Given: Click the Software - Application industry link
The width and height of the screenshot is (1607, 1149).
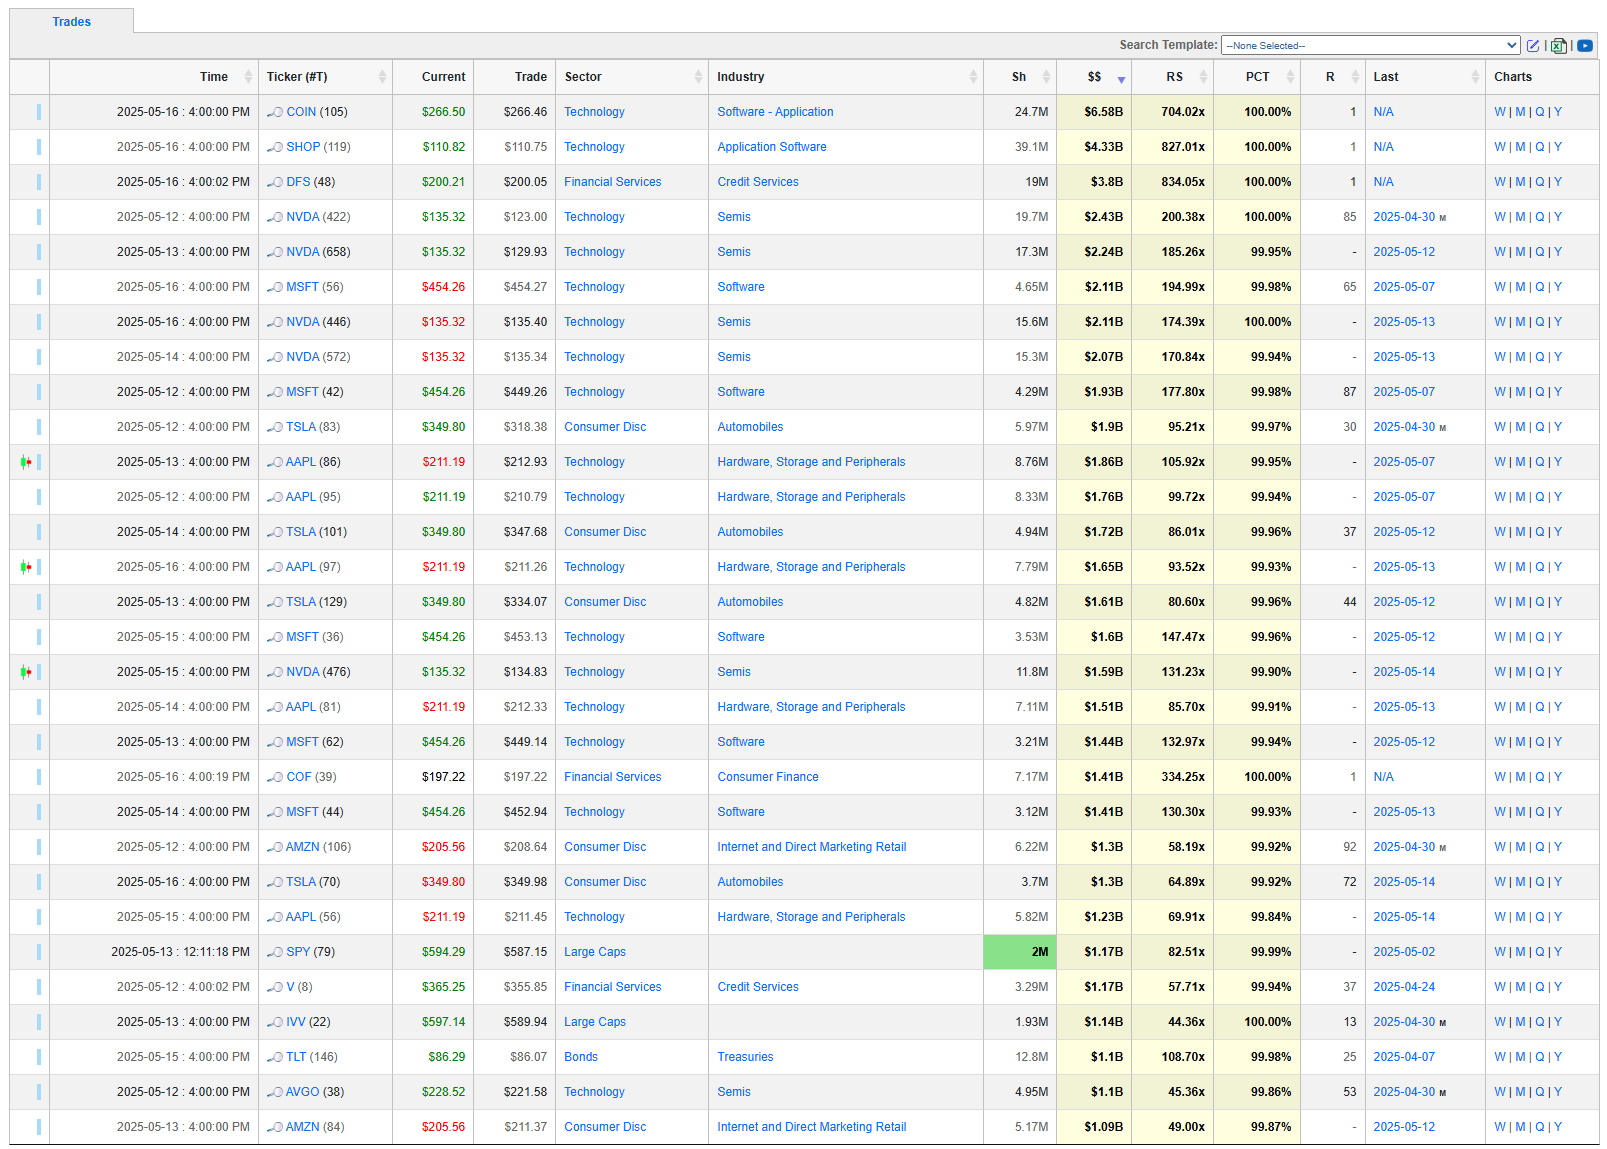Looking at the screenshot, I should pyautogui.click(x=775, y=112).
